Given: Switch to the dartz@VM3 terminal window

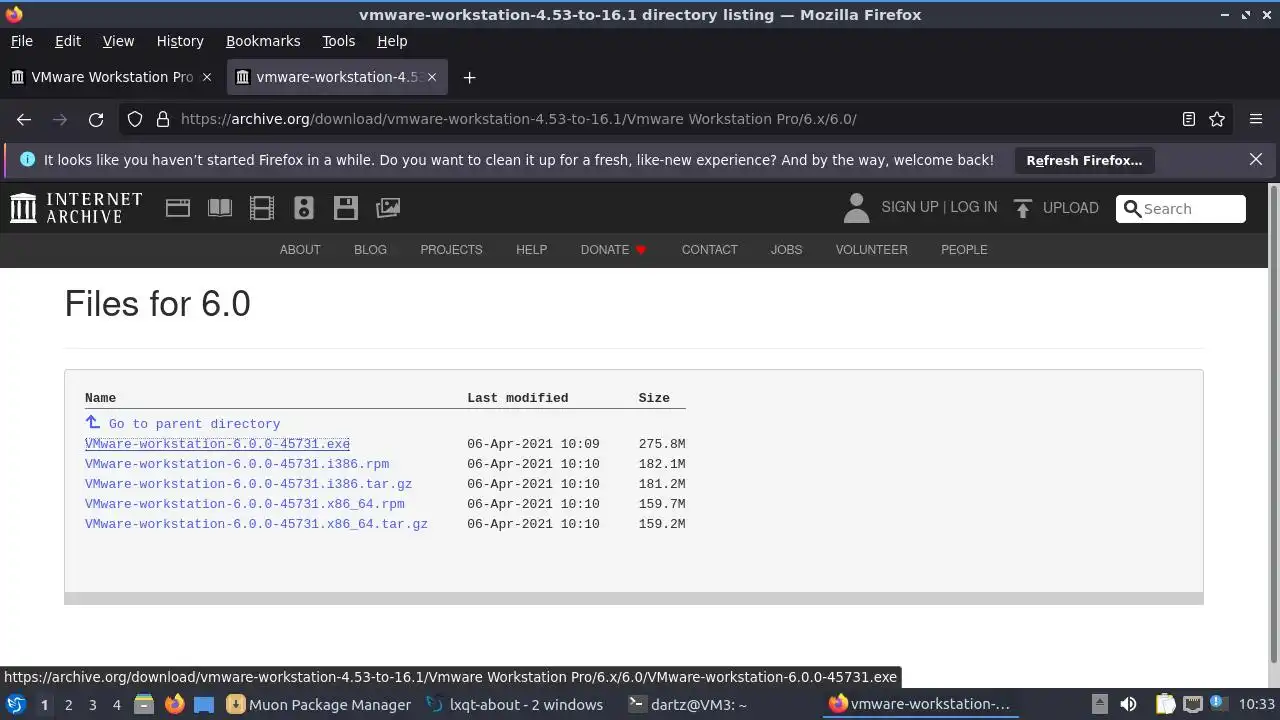Looking at the screenshot, I should [x=688, y=704].
